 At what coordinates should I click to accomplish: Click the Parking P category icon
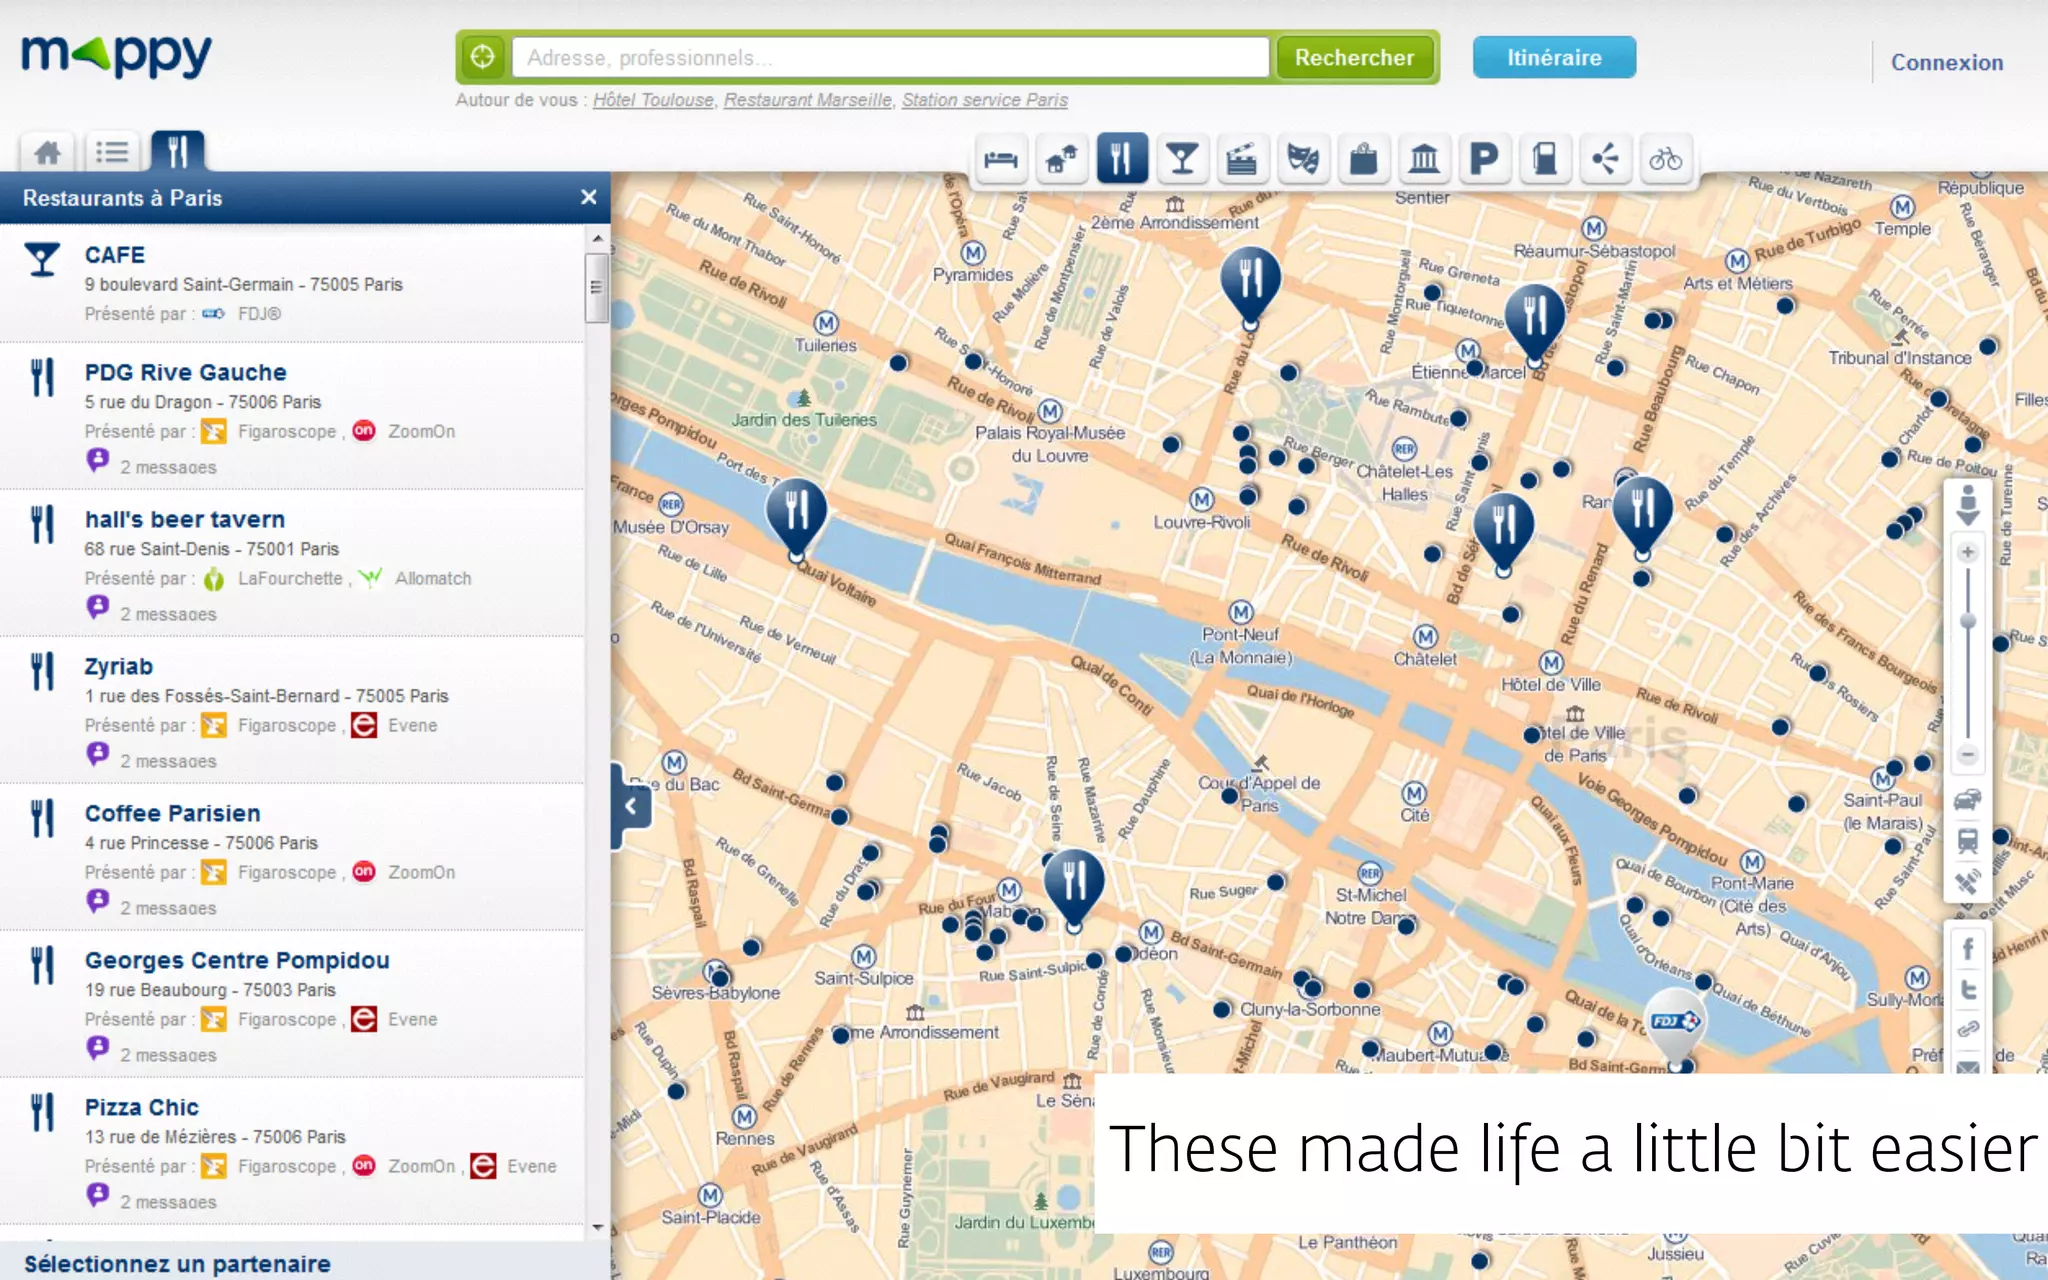click(1484, 159)
